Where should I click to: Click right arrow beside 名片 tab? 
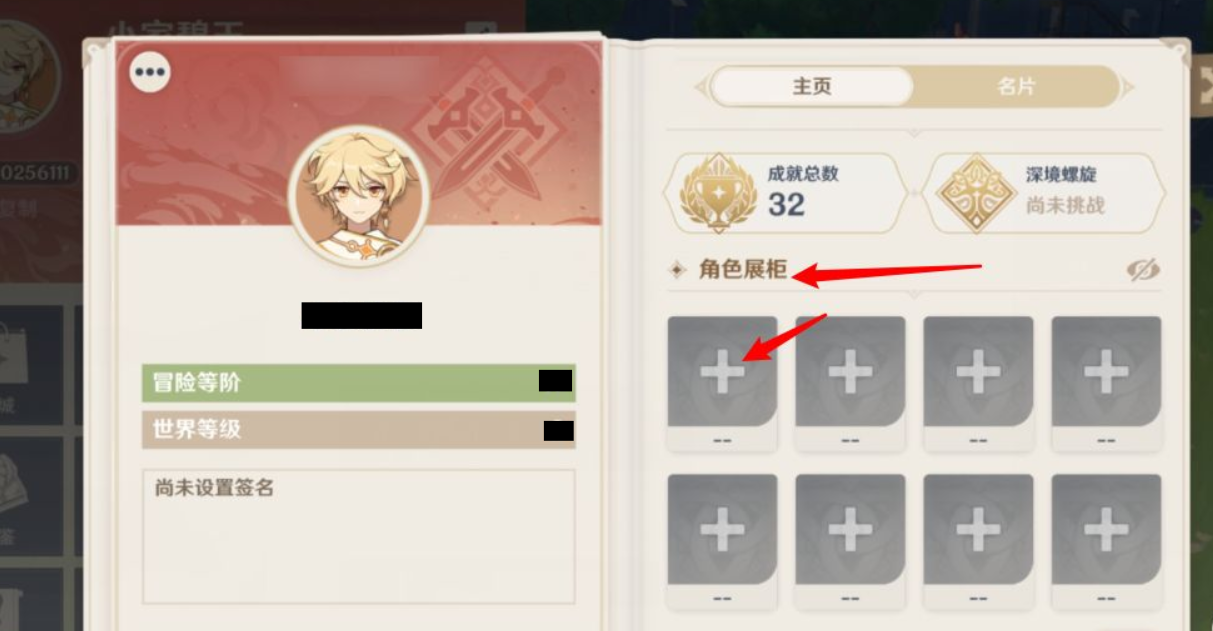(1128, 87)
